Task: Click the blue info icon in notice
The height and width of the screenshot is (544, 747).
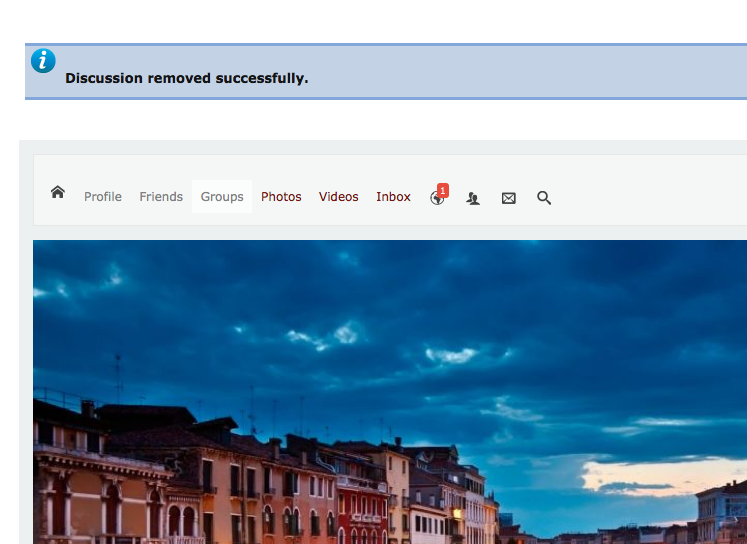Action: tap(43, 61)
